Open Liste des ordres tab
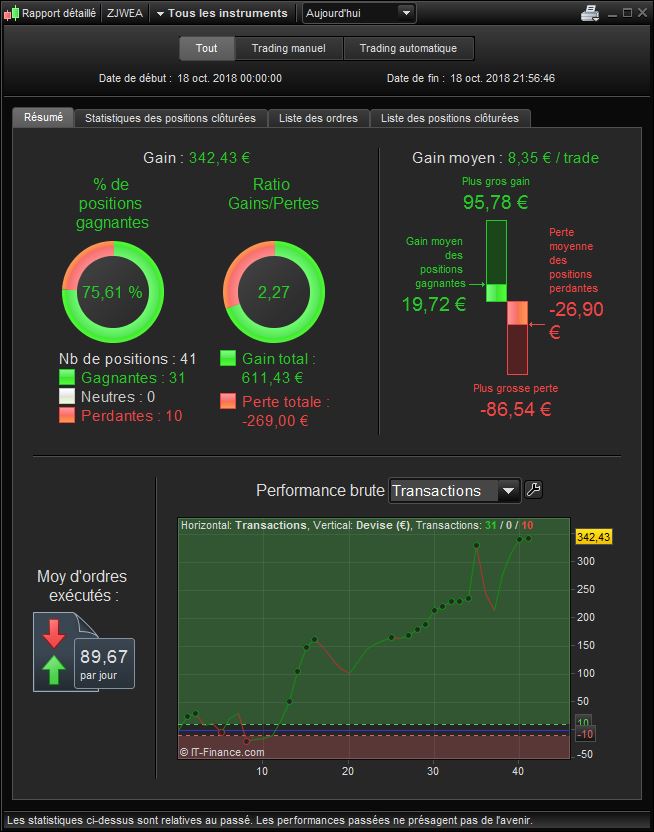 318,118
